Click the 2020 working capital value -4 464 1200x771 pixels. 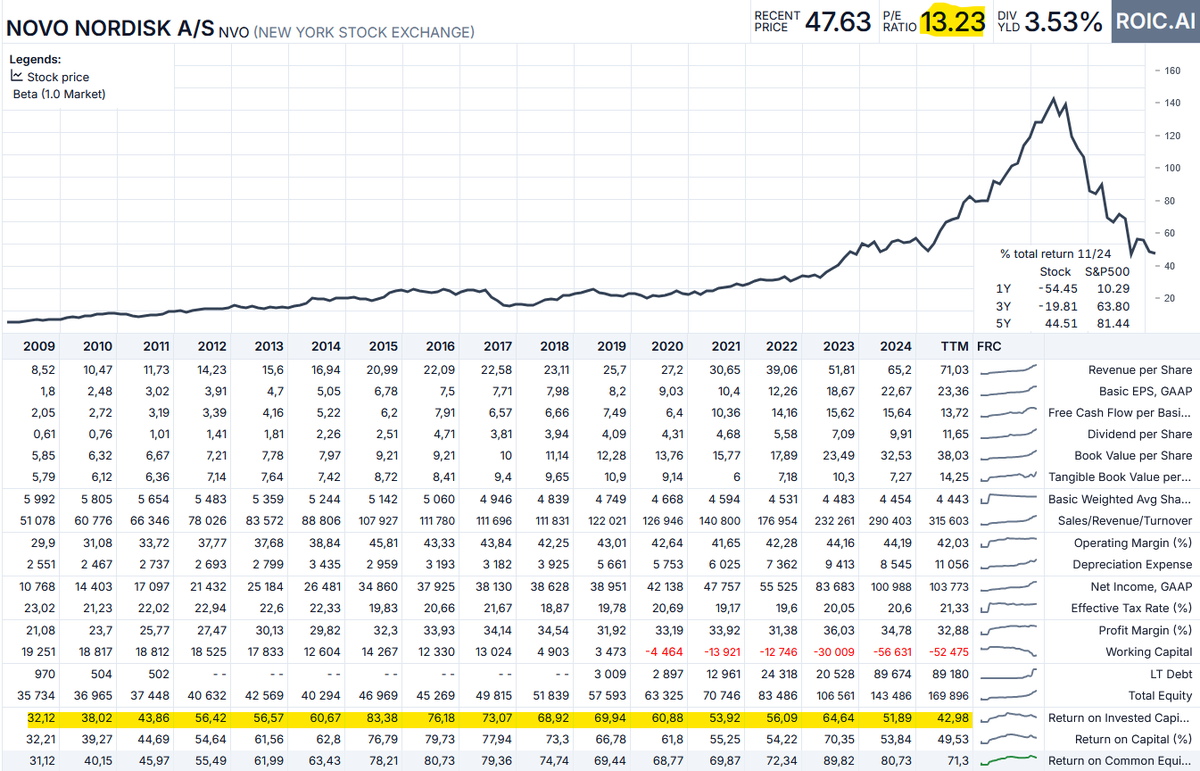point(665,652)
